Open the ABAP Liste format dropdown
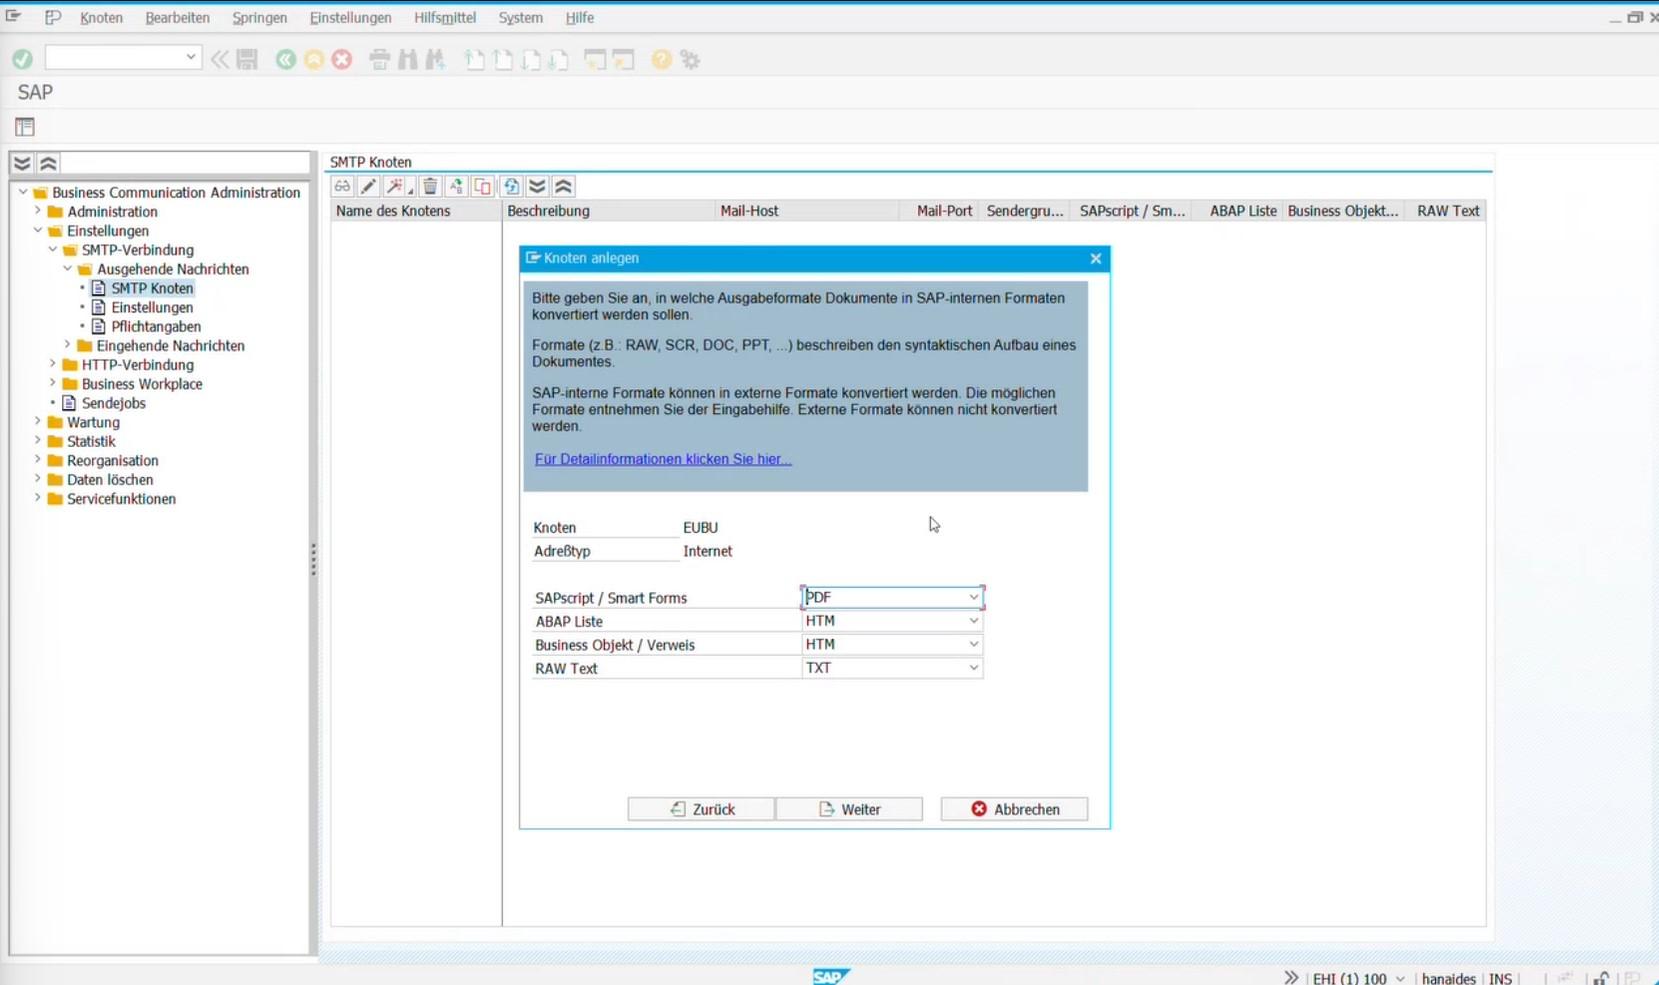This screenshot has height=985, width=1659. (x=973, y=621)
